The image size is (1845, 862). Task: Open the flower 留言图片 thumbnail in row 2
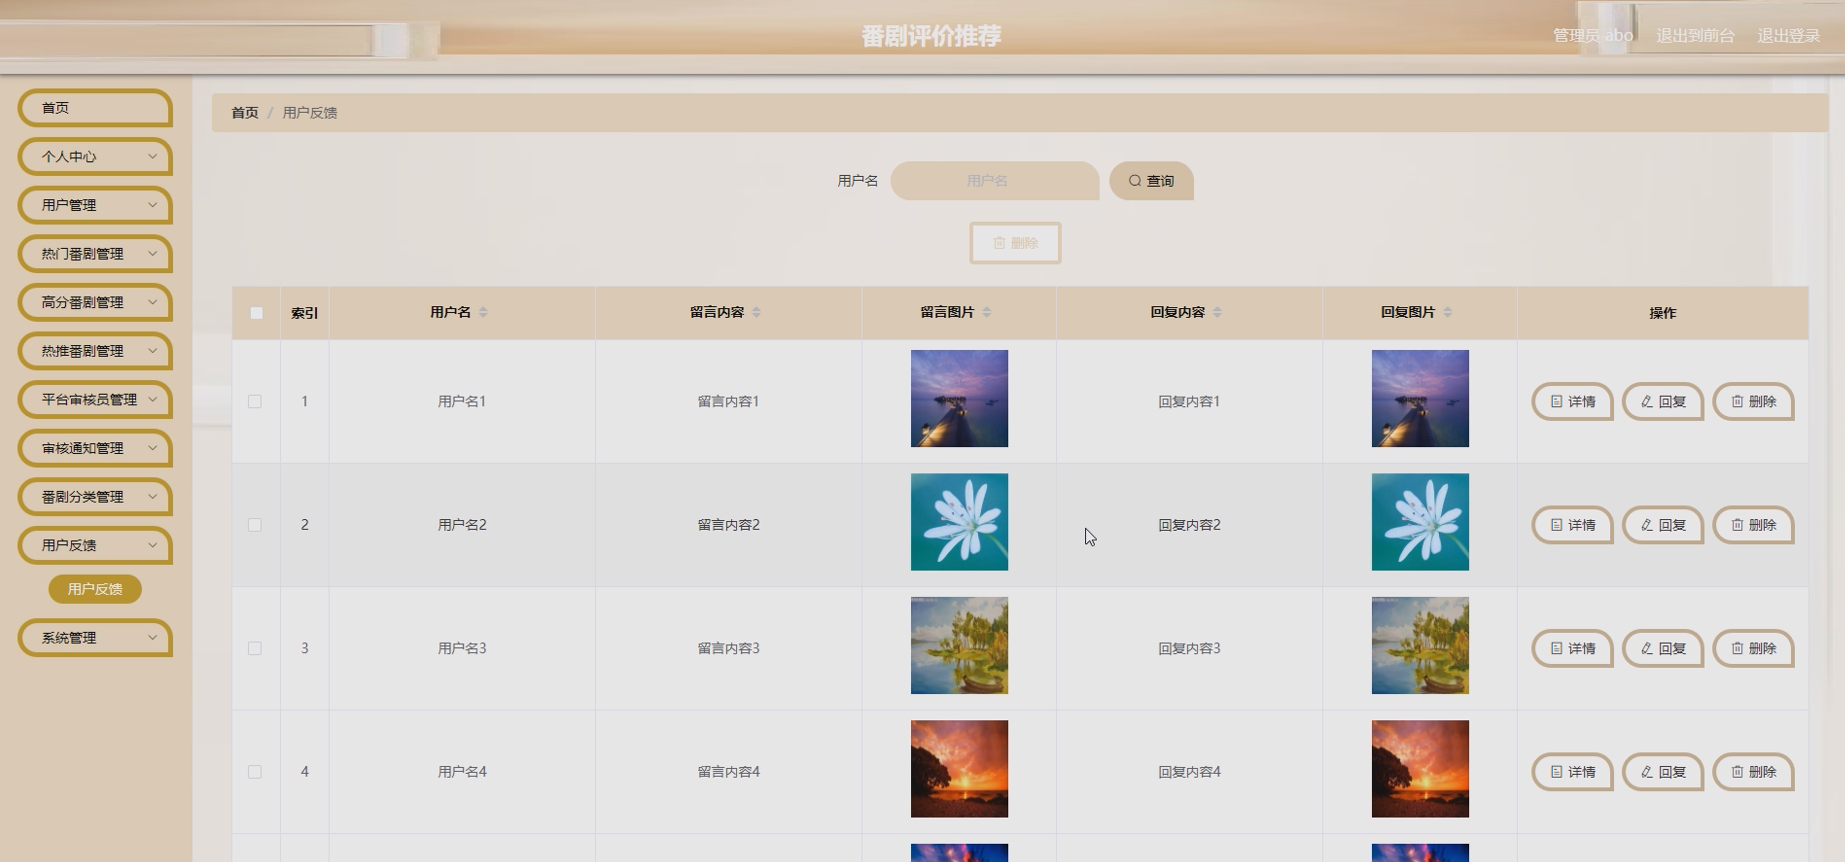pyautogui.click(x=959, y=522)
